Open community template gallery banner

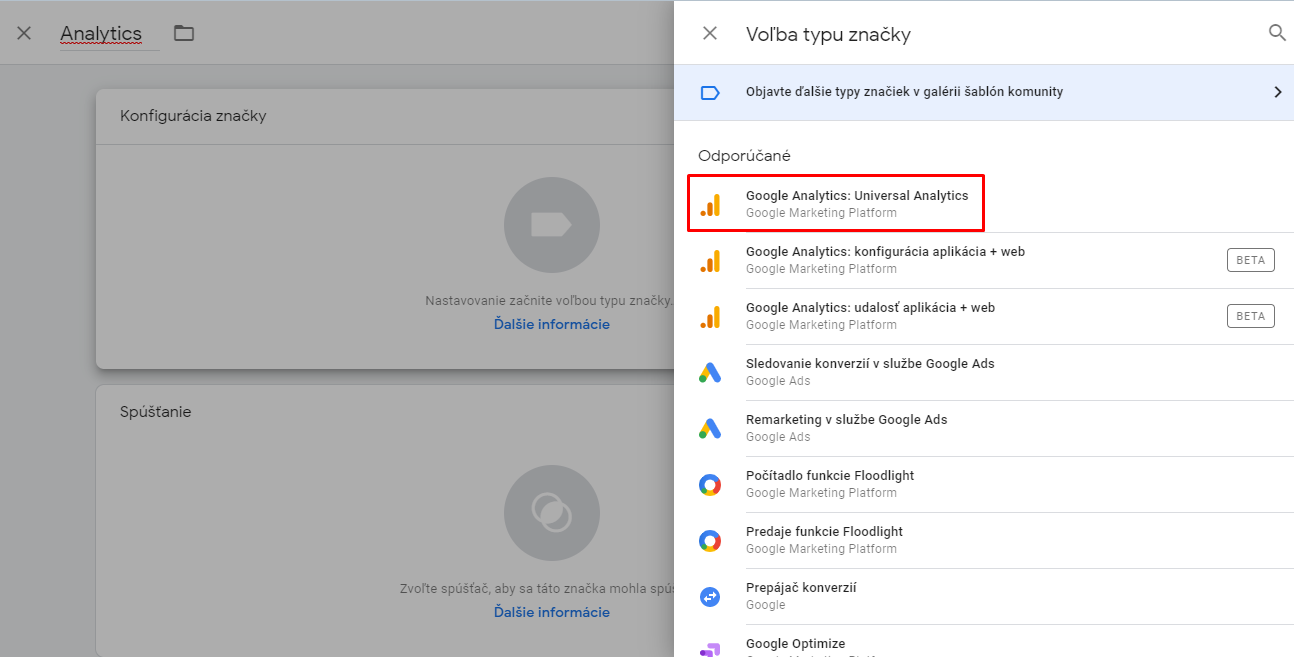pyautogui.click(x=984, y=92)
